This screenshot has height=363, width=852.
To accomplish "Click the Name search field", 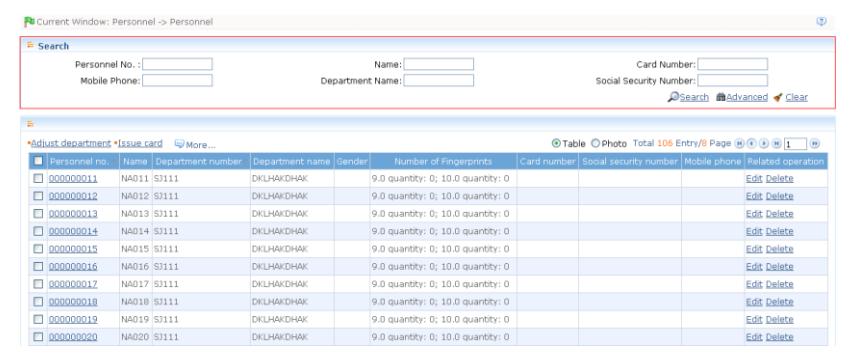I will tap(438, 64).
